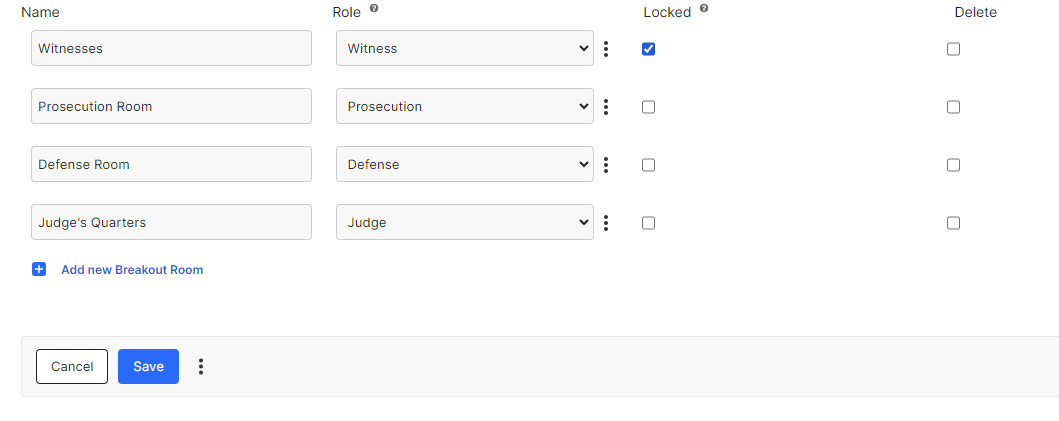Open the three-dot menu beside Judge role

point(606,223)
